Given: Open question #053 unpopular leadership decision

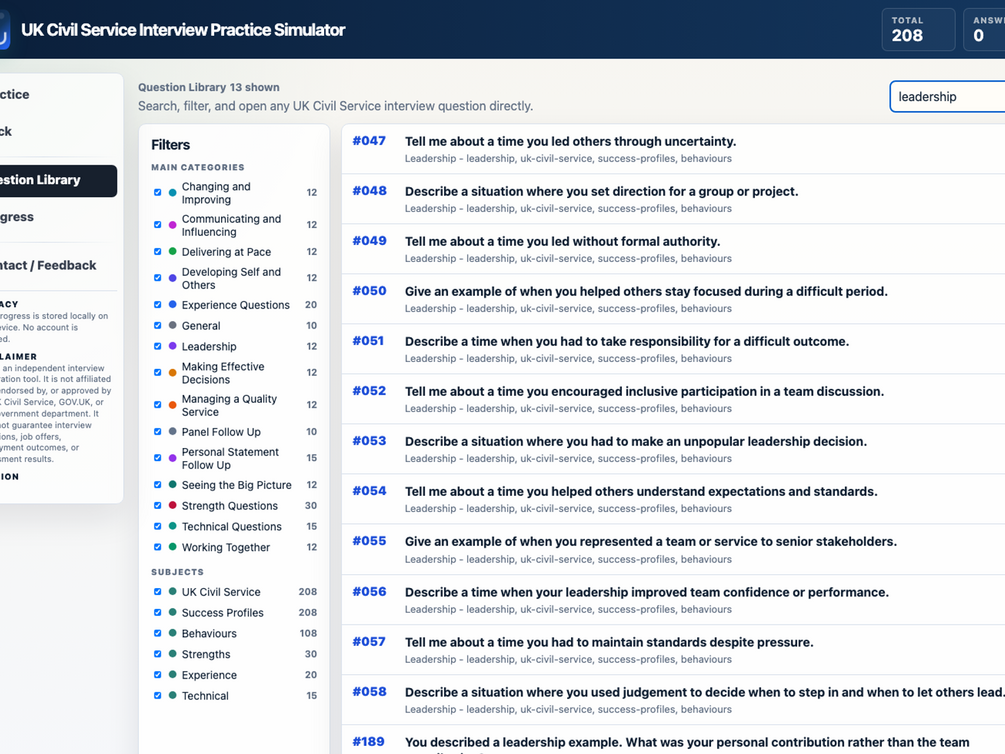Looking at the screenshot, I should coord(673,449).
